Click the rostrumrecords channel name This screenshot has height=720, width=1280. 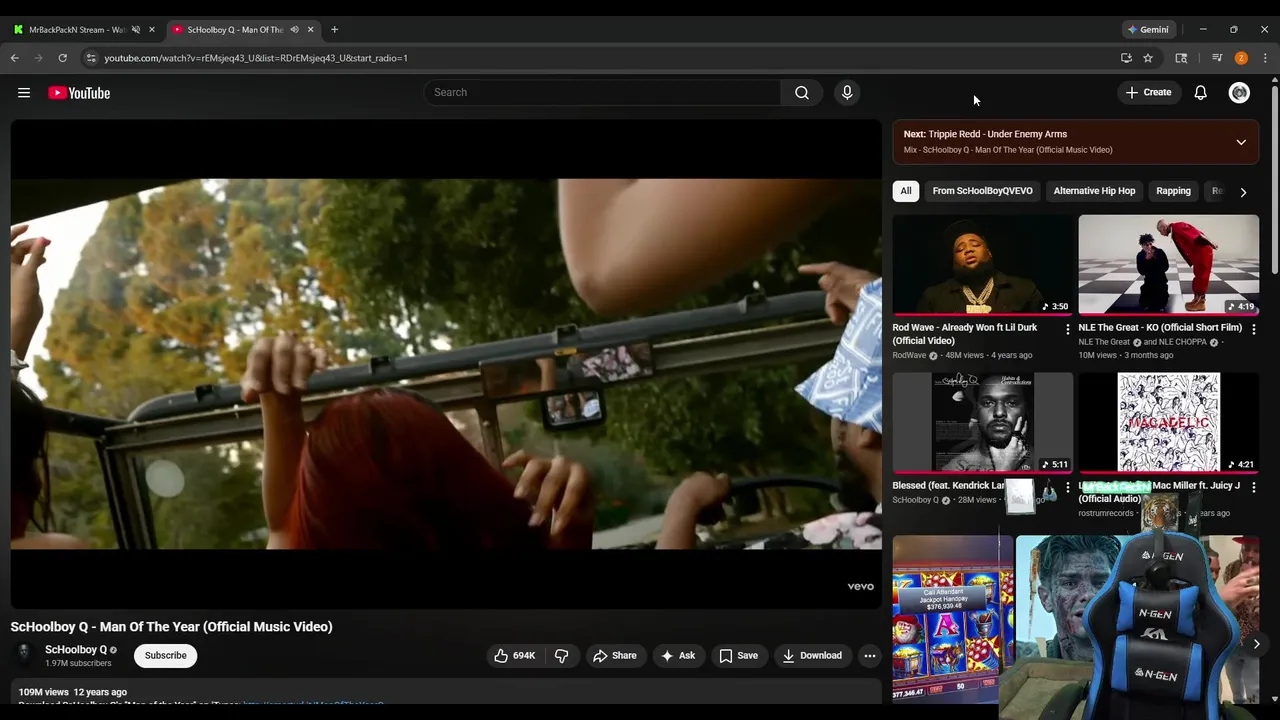click(x=1106, y=514)
